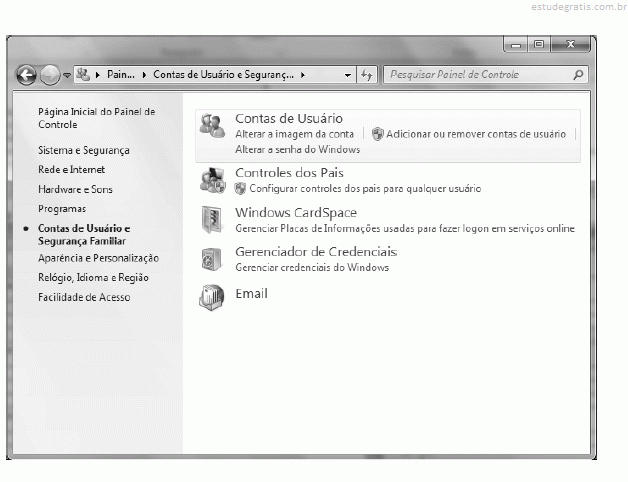
Task: Click Gerenciar credenciais do Windows
Action: pos(312,268)
